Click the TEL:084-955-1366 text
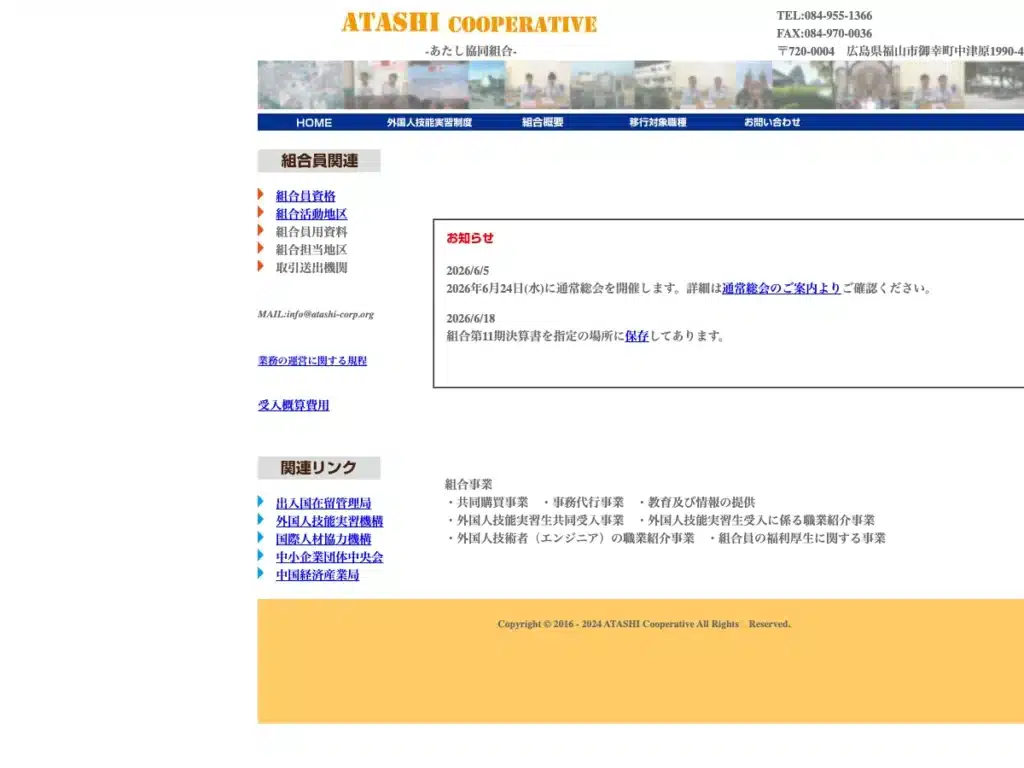This screenshot has width=1024, height=768. click(x=824, y=16)
